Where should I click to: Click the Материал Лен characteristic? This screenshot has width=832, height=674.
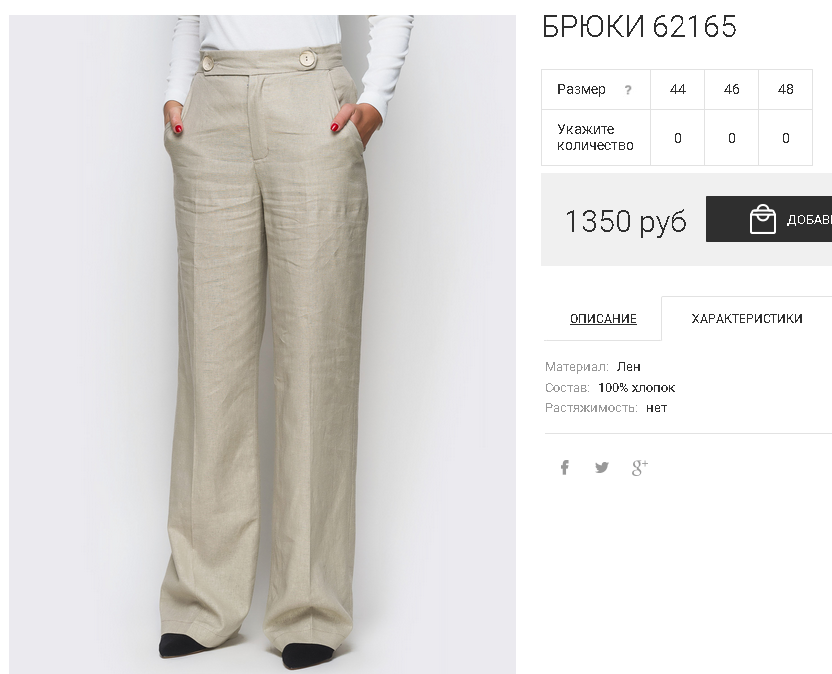click(593, 367)
